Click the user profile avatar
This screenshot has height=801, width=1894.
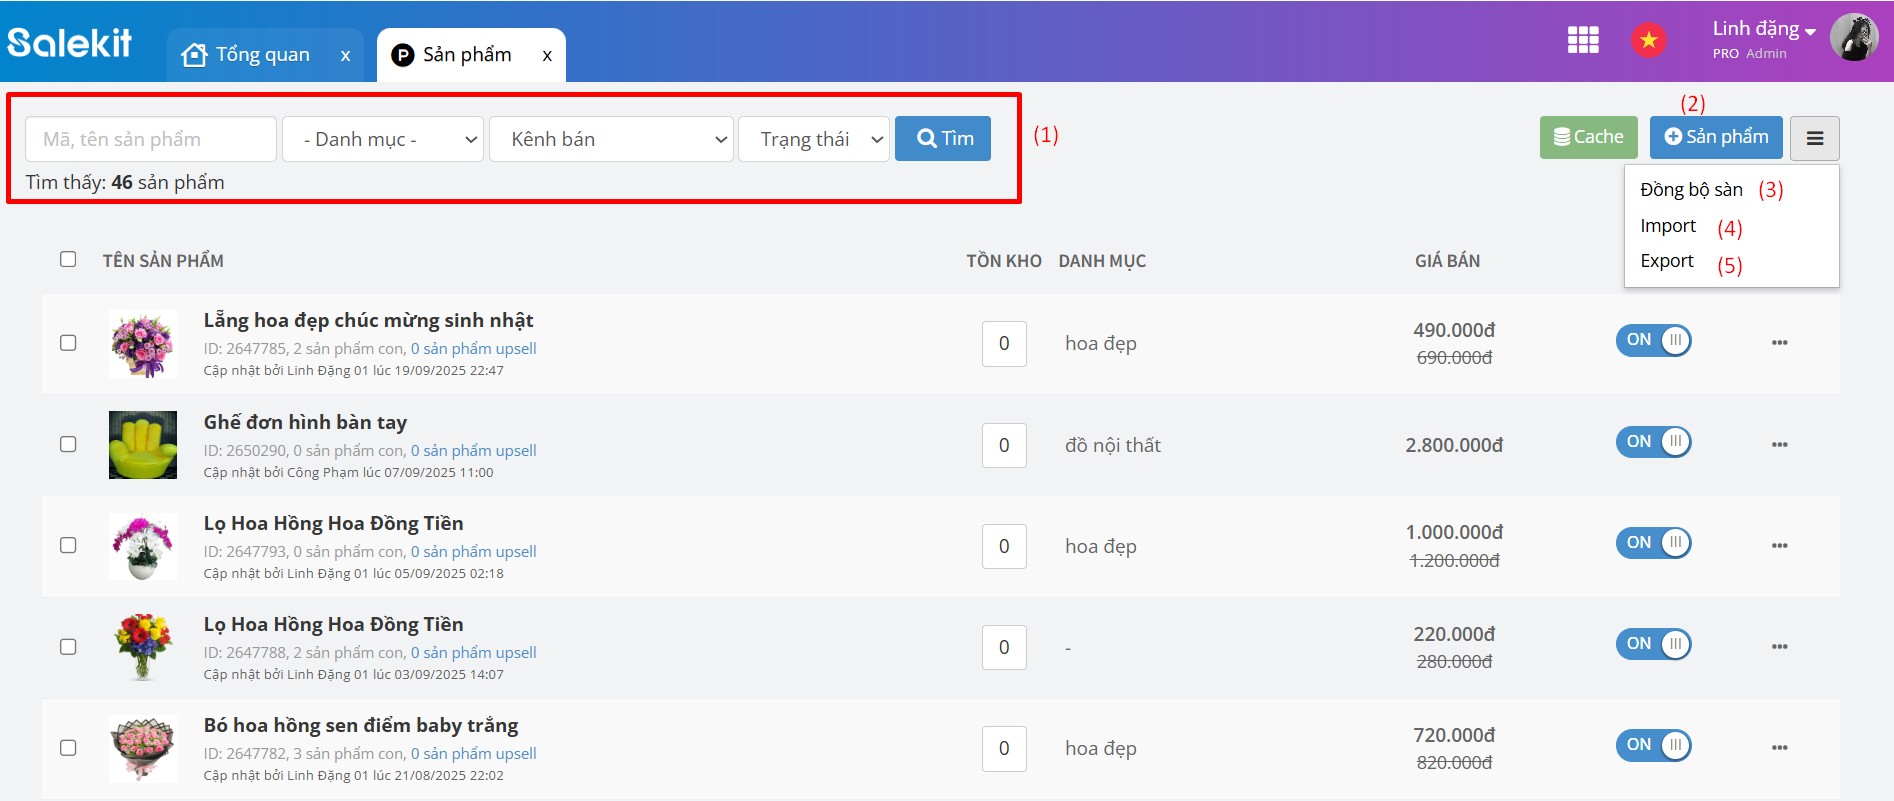tap(1853, 38)
